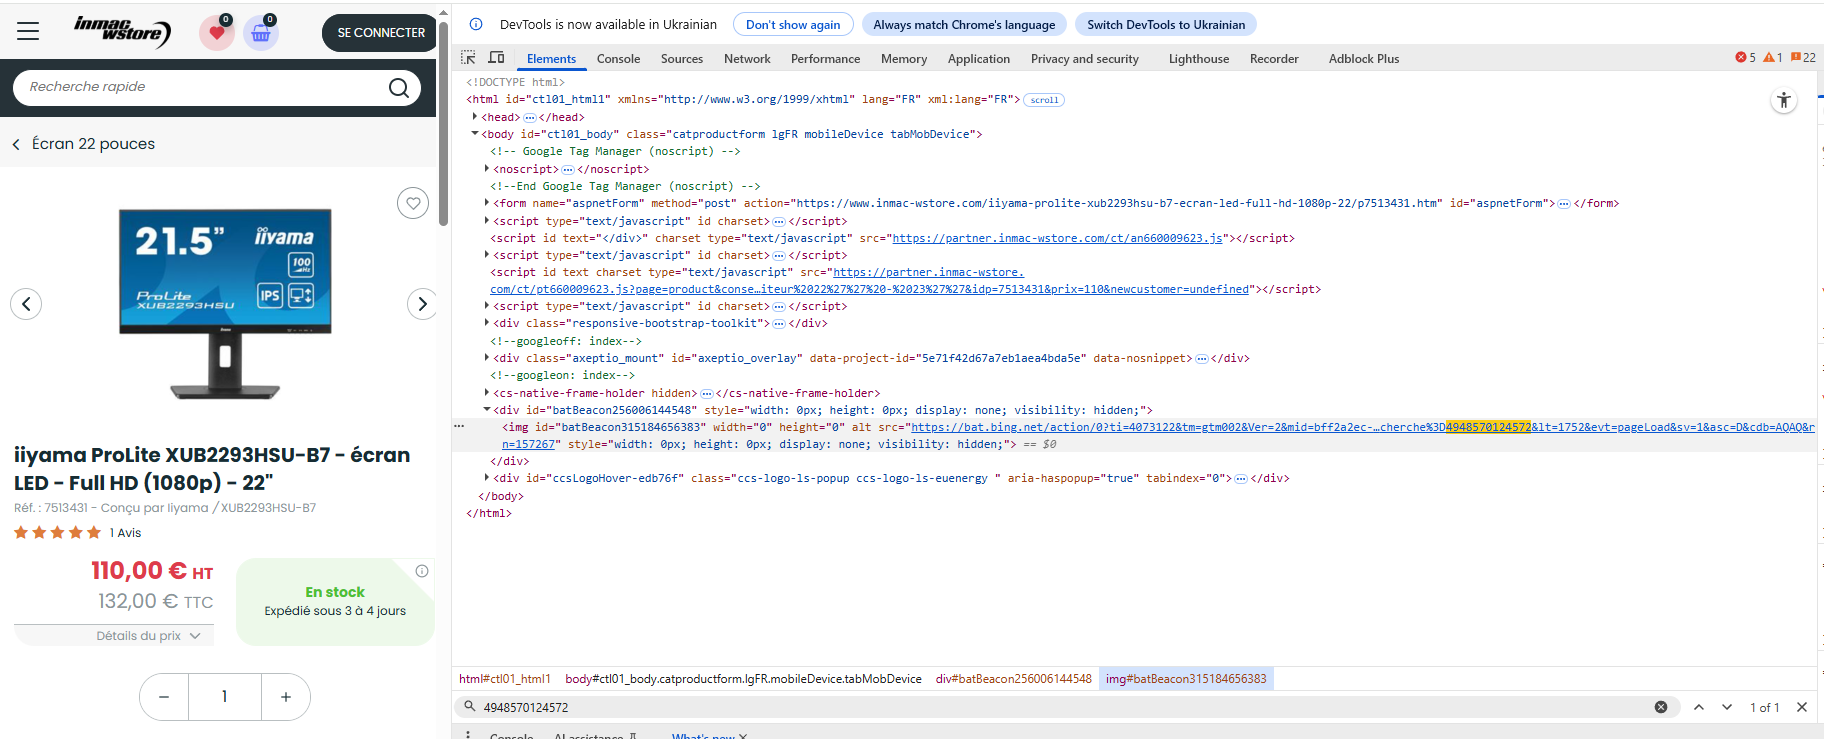Viewport: 1824px width, 739px height.
Task: Open the Memory tab
Action: pos(904,59)
